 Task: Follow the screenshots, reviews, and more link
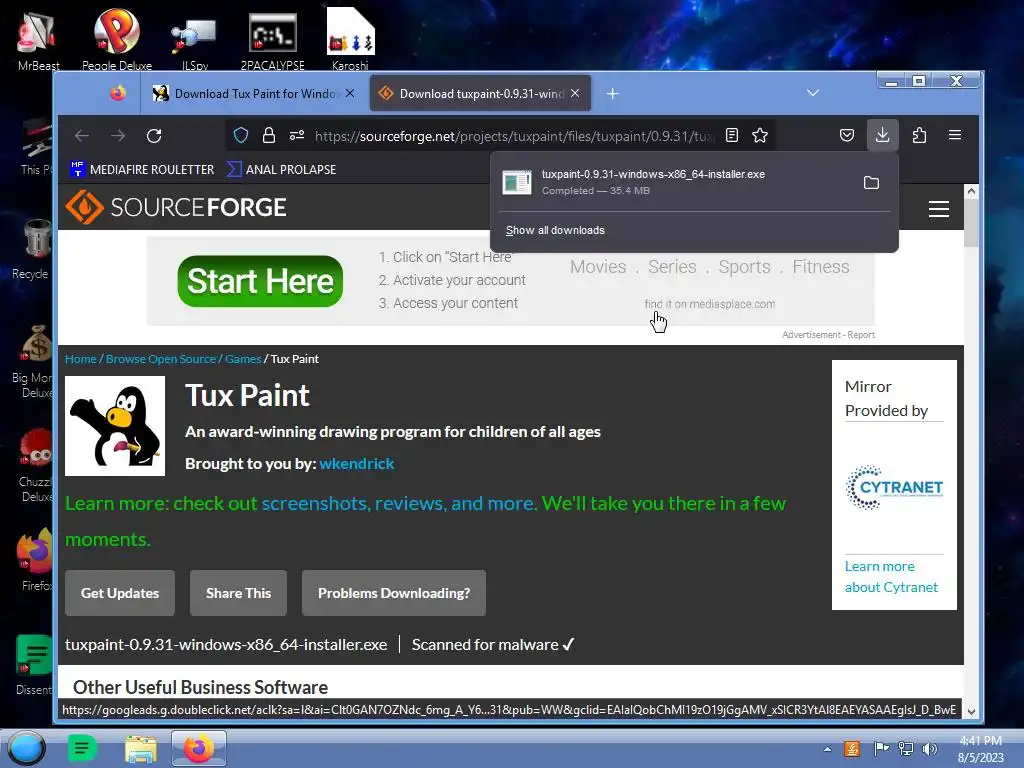pos(399,504)
